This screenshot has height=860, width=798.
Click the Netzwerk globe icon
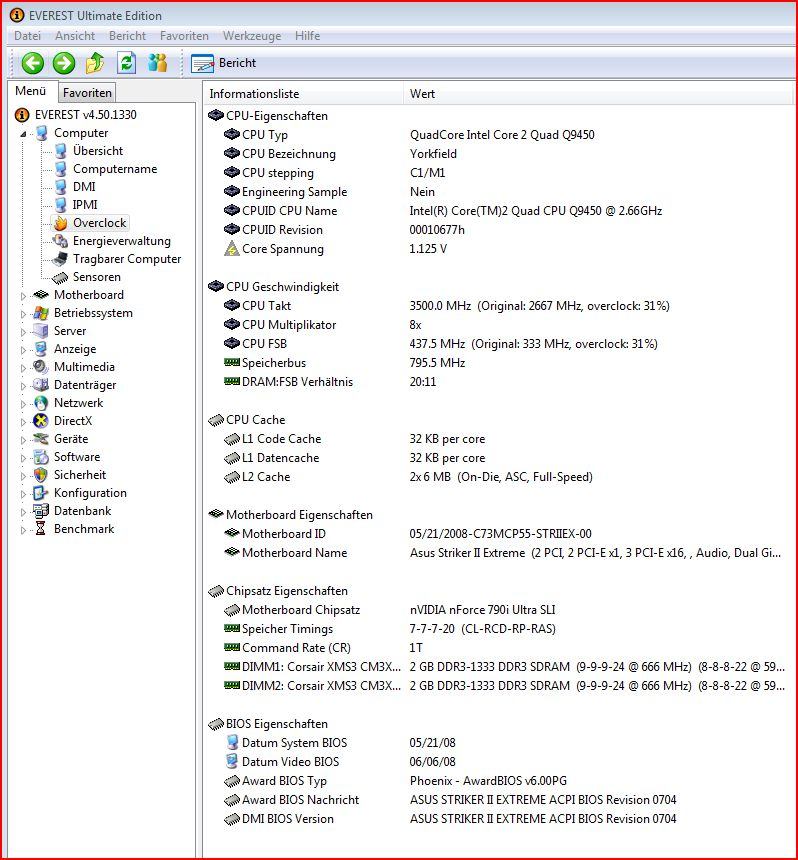point(41,403)
